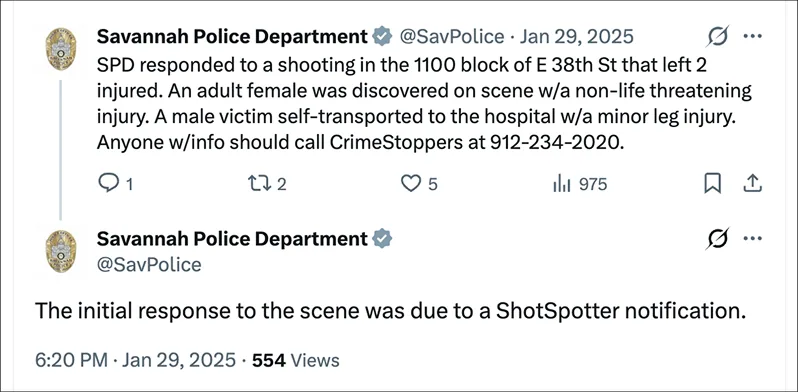798x392 pixels.
Task: Click the verified badge on the top tweet
Action: point(382,37)
